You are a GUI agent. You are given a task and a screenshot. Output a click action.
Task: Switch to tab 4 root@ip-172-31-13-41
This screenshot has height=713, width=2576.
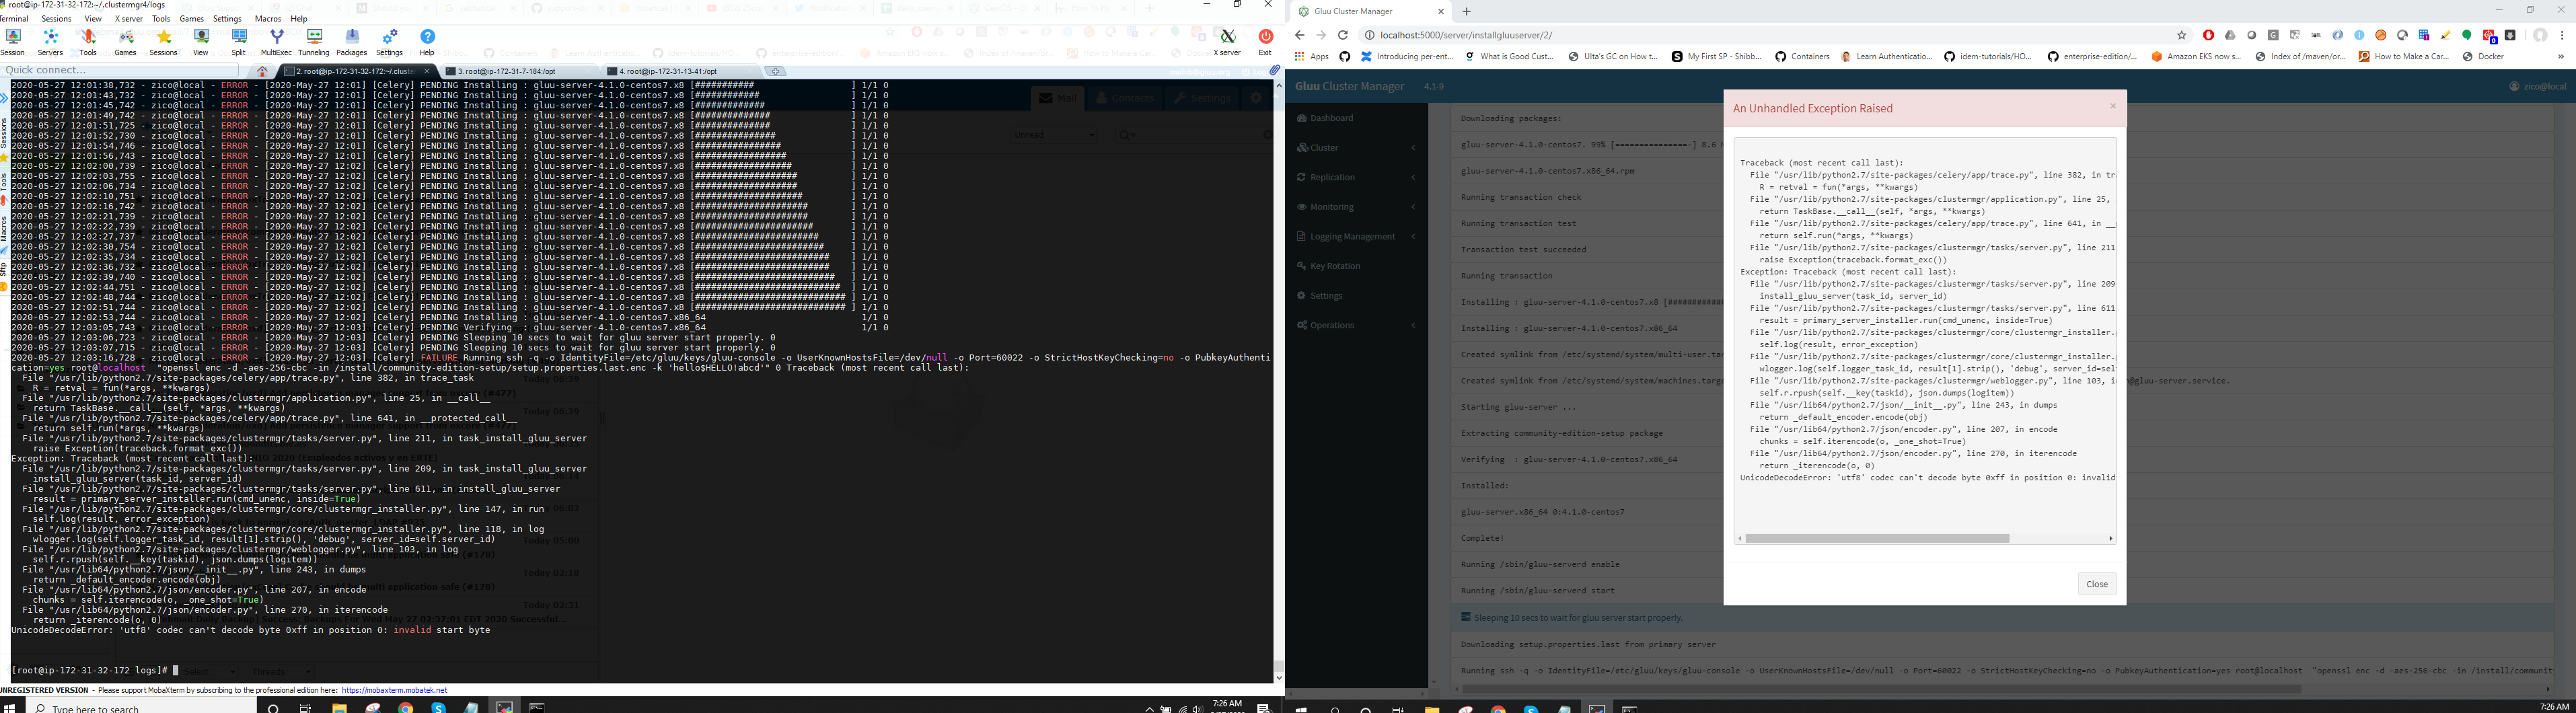point(680,72)
